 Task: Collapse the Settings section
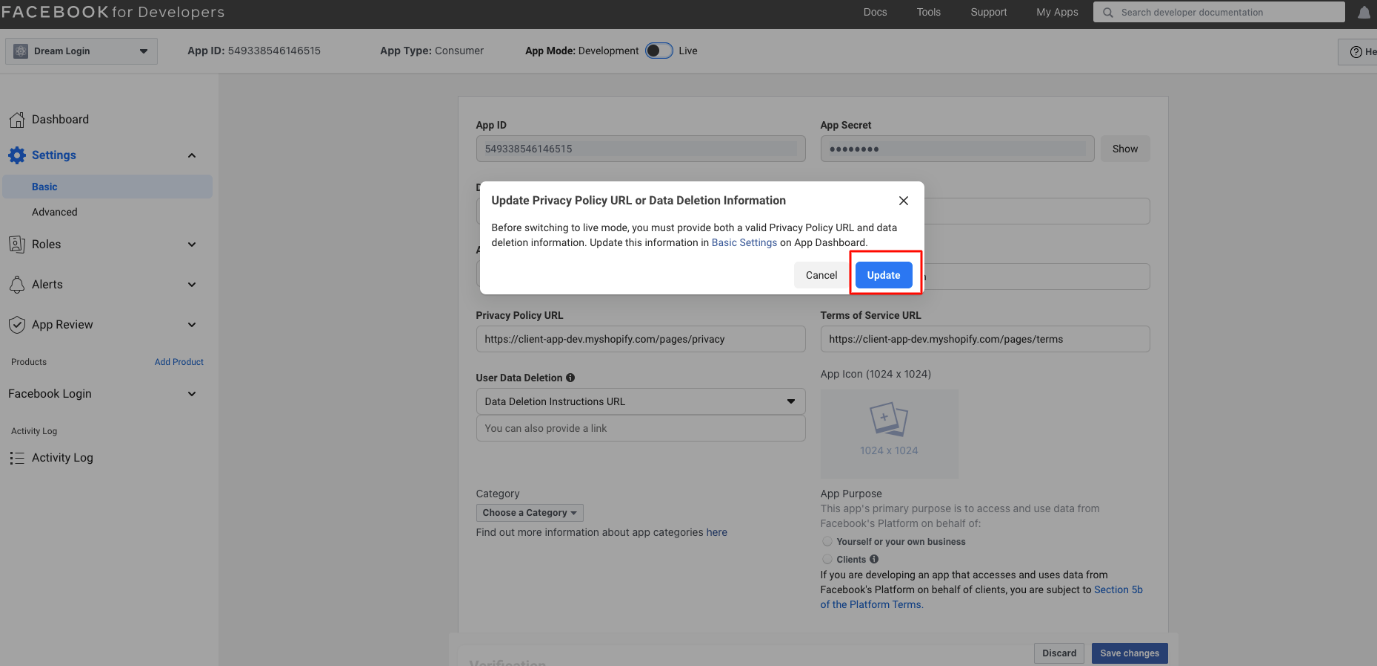(x=192, y=155)
